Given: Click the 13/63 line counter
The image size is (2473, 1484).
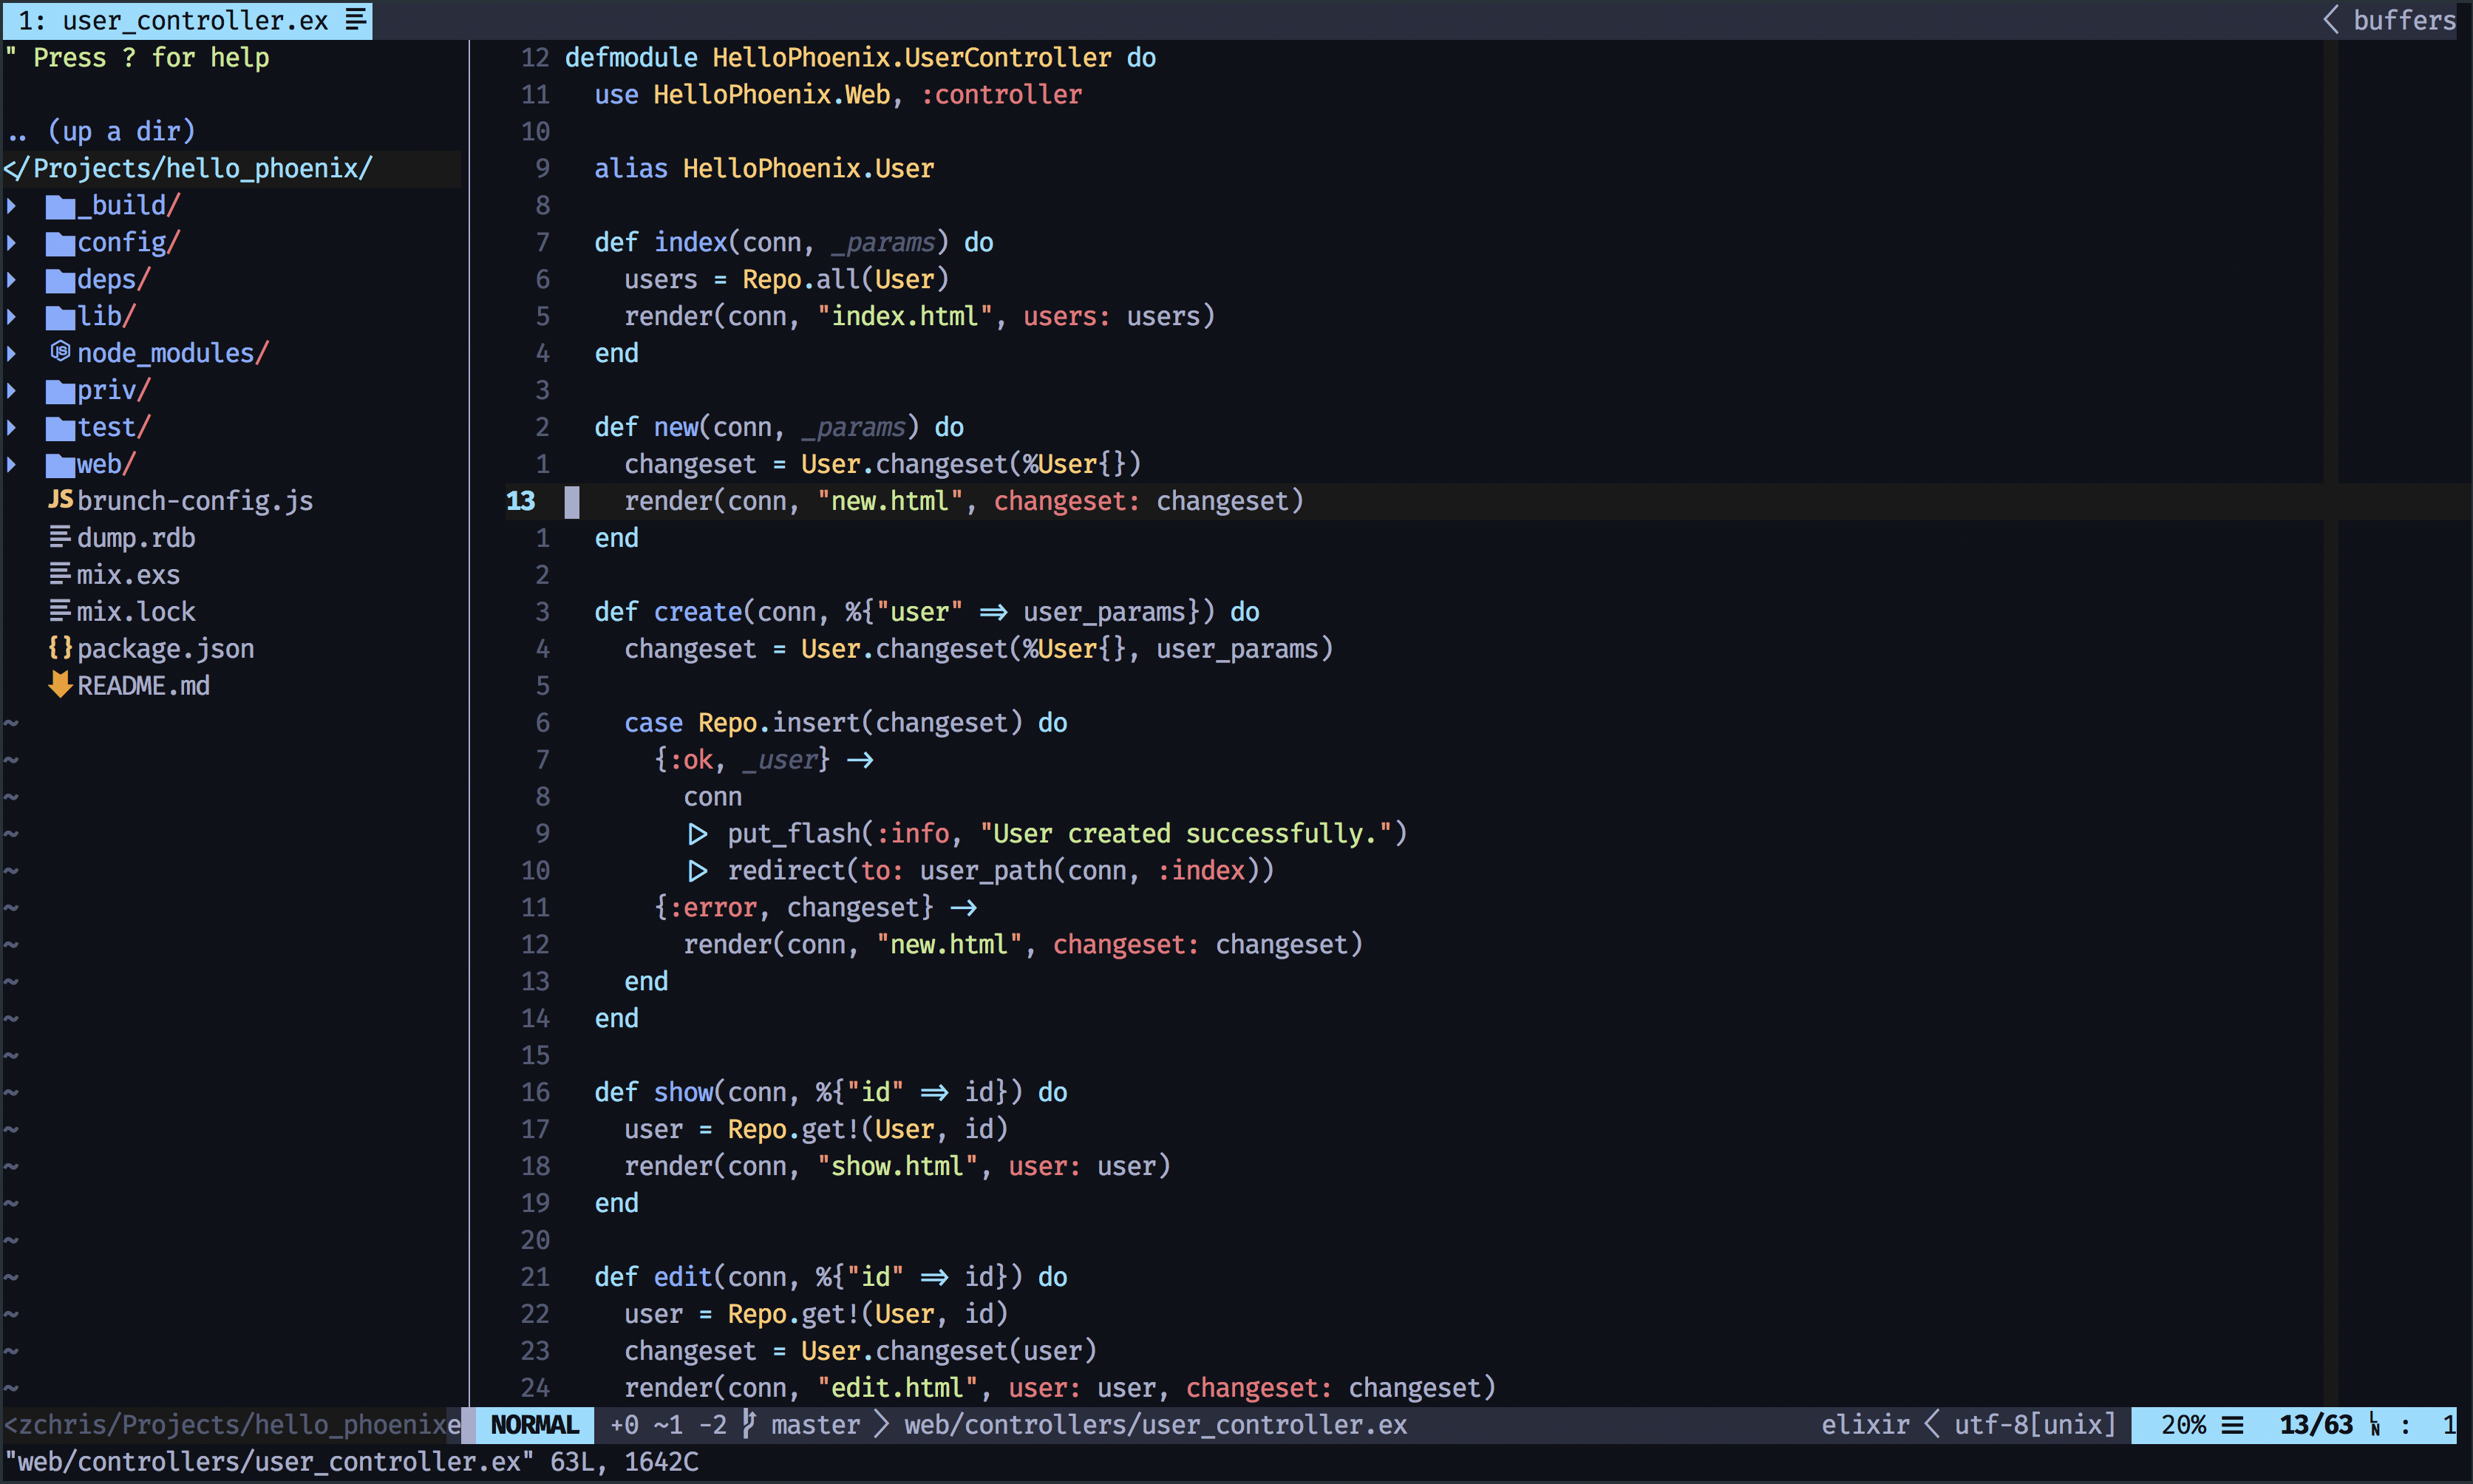Looking at the screenshot, I should coord(2316,1425).
